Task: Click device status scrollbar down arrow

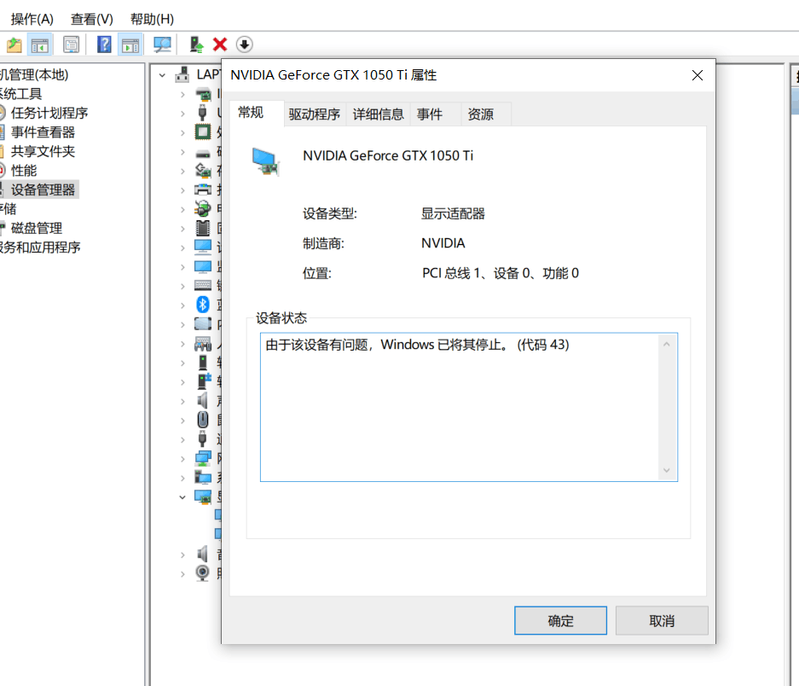Action: tap(667, 470)
